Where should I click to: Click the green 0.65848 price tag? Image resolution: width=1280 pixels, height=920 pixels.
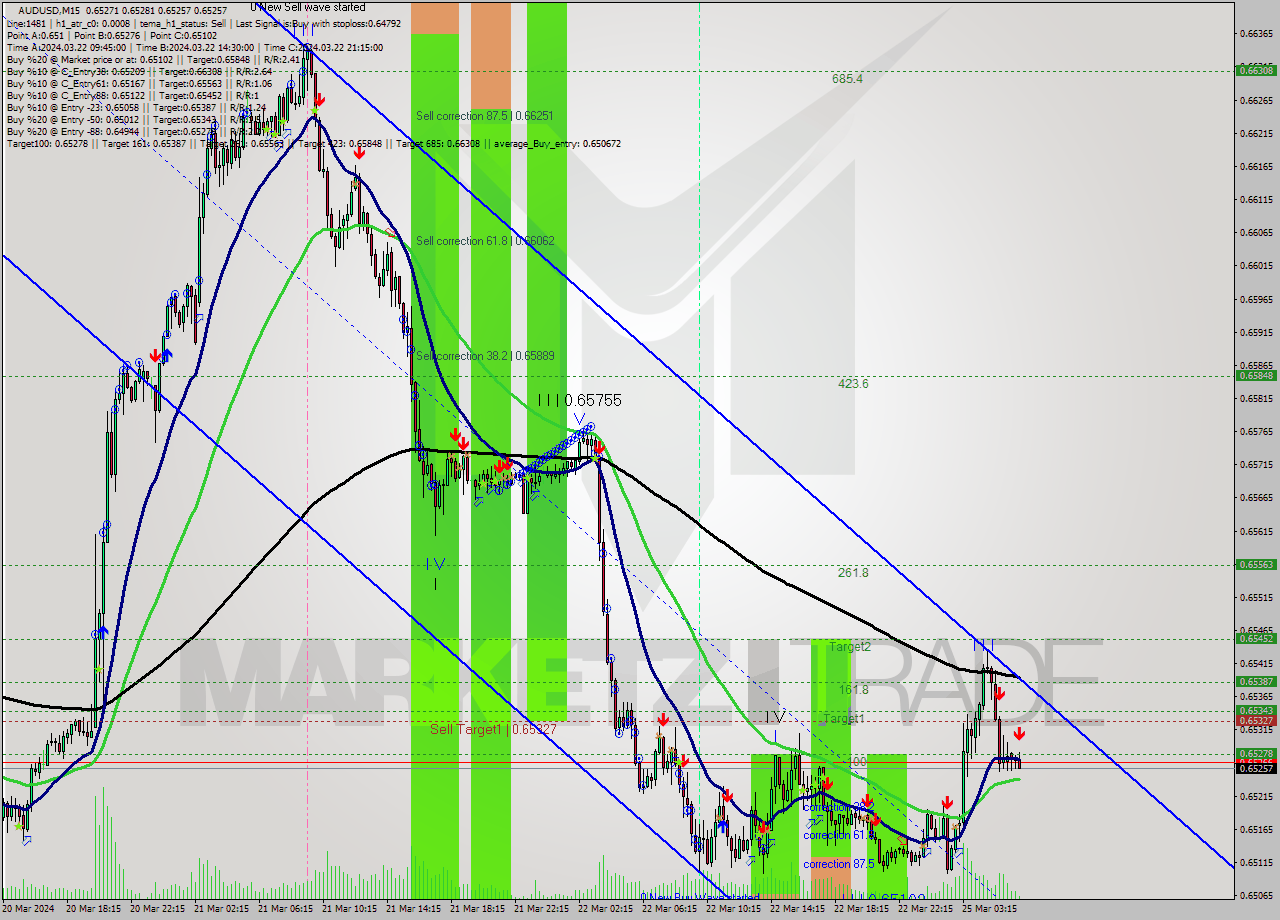[1256, 376]
